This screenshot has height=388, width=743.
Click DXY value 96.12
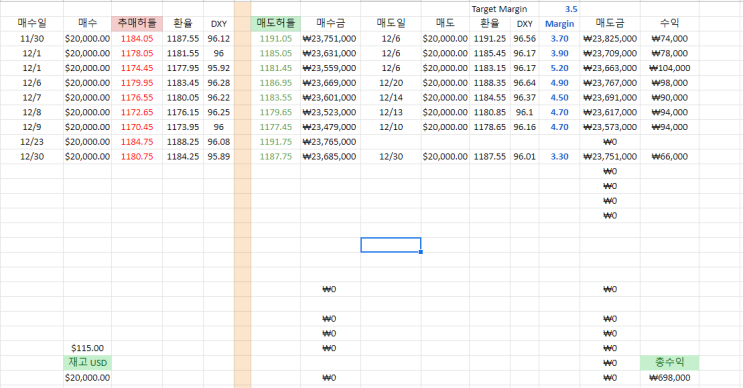218,38
